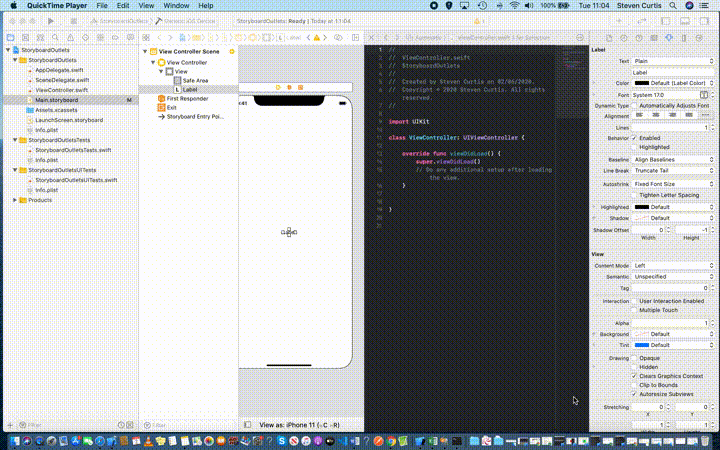Open the View menu

(146, 6)
